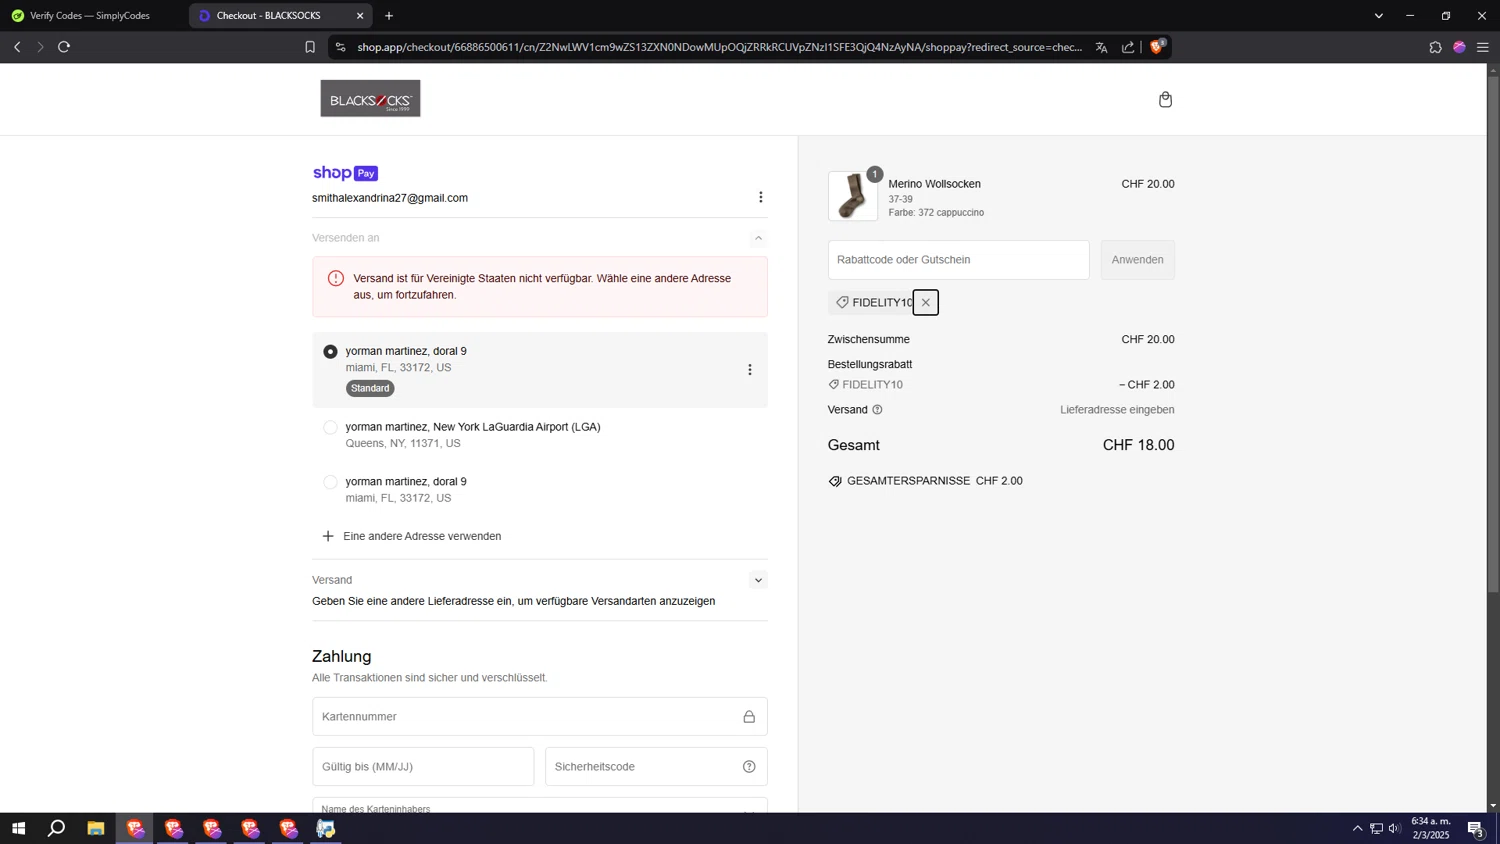Click the shipping info question icon
The width and height of the screenshot is (1500, 844).
pos(877,410)
